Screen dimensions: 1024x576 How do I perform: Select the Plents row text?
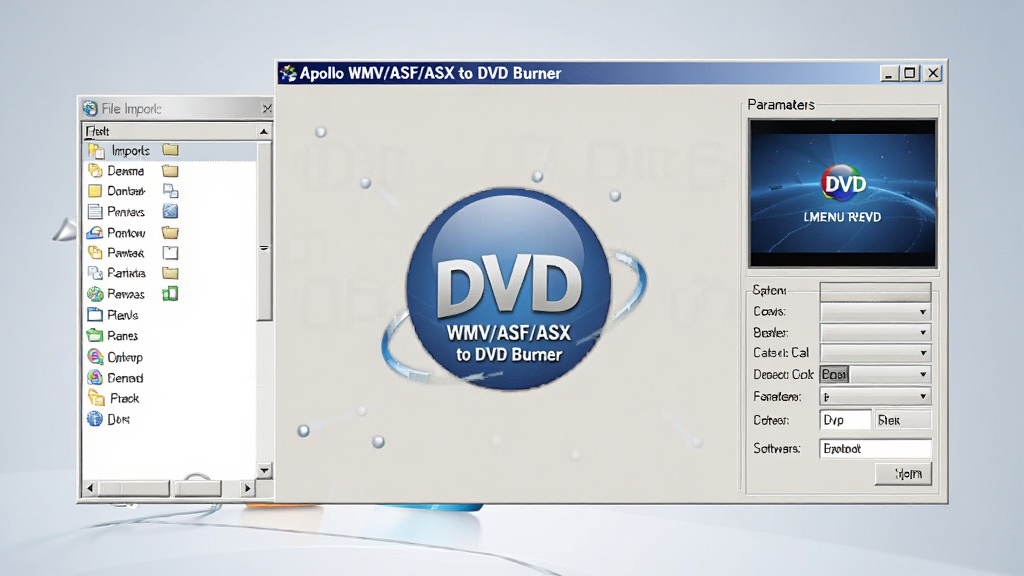pos(122,315)
